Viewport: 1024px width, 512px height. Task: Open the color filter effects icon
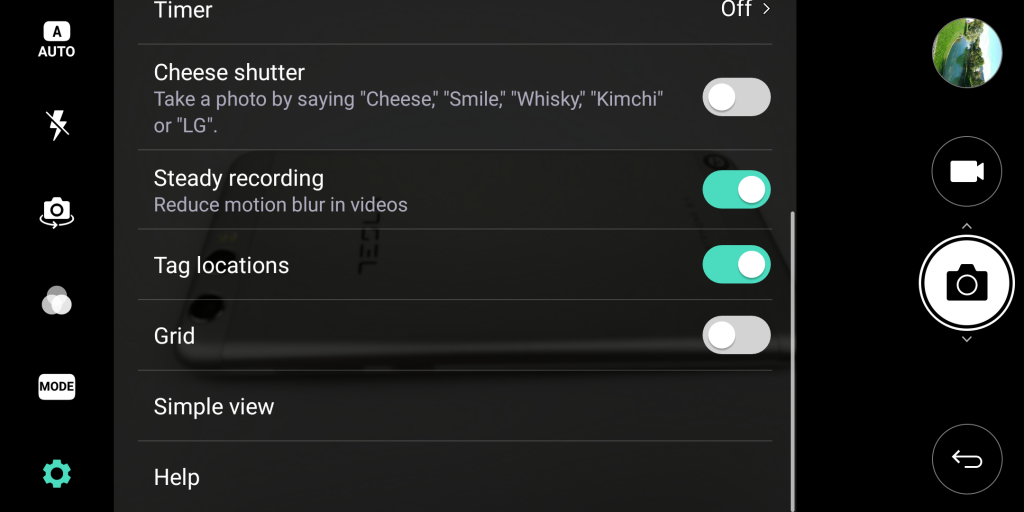point(57,300)
